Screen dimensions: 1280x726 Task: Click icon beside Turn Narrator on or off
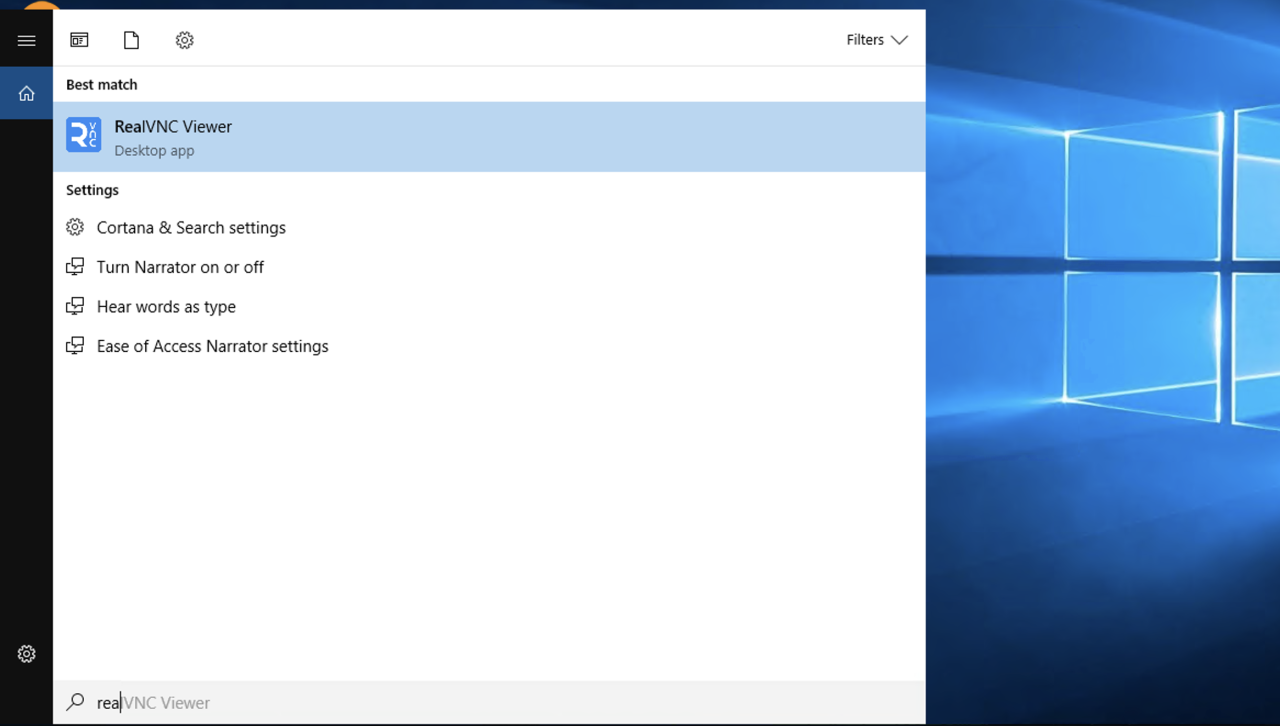(75, 267)
